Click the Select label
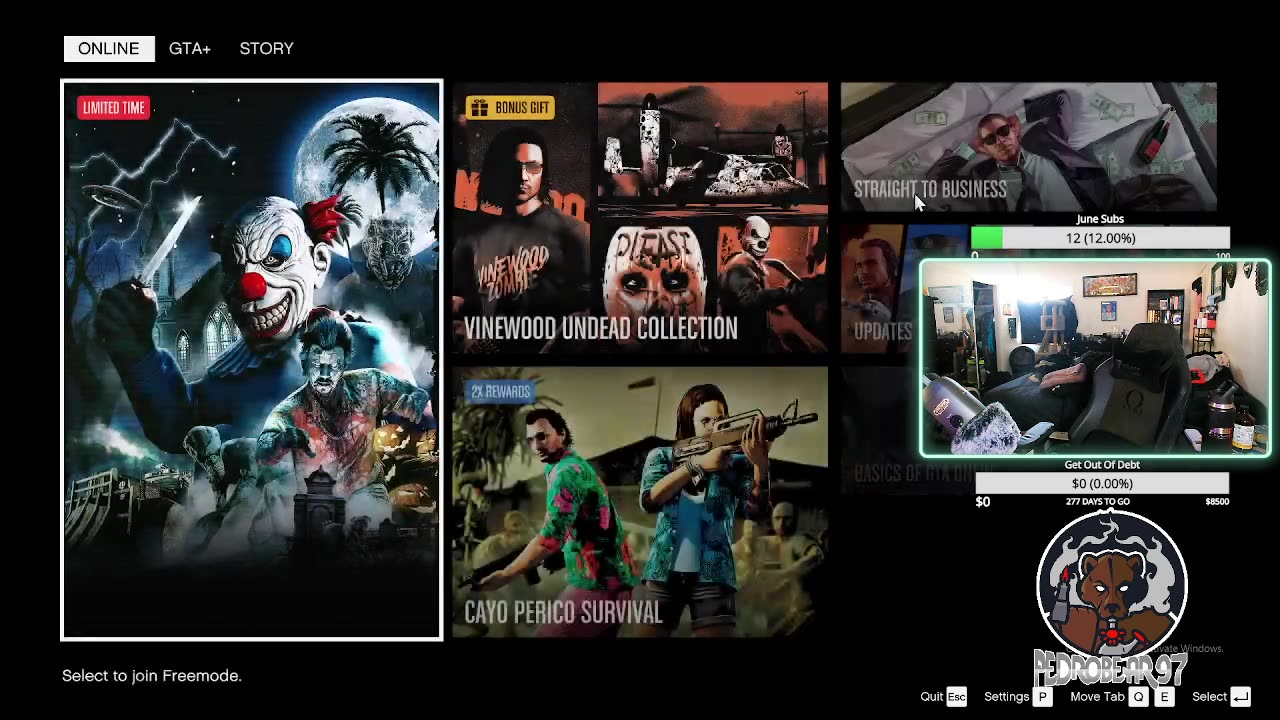This screenshot has width=1280, height=720. click(x=1209, y=696)
